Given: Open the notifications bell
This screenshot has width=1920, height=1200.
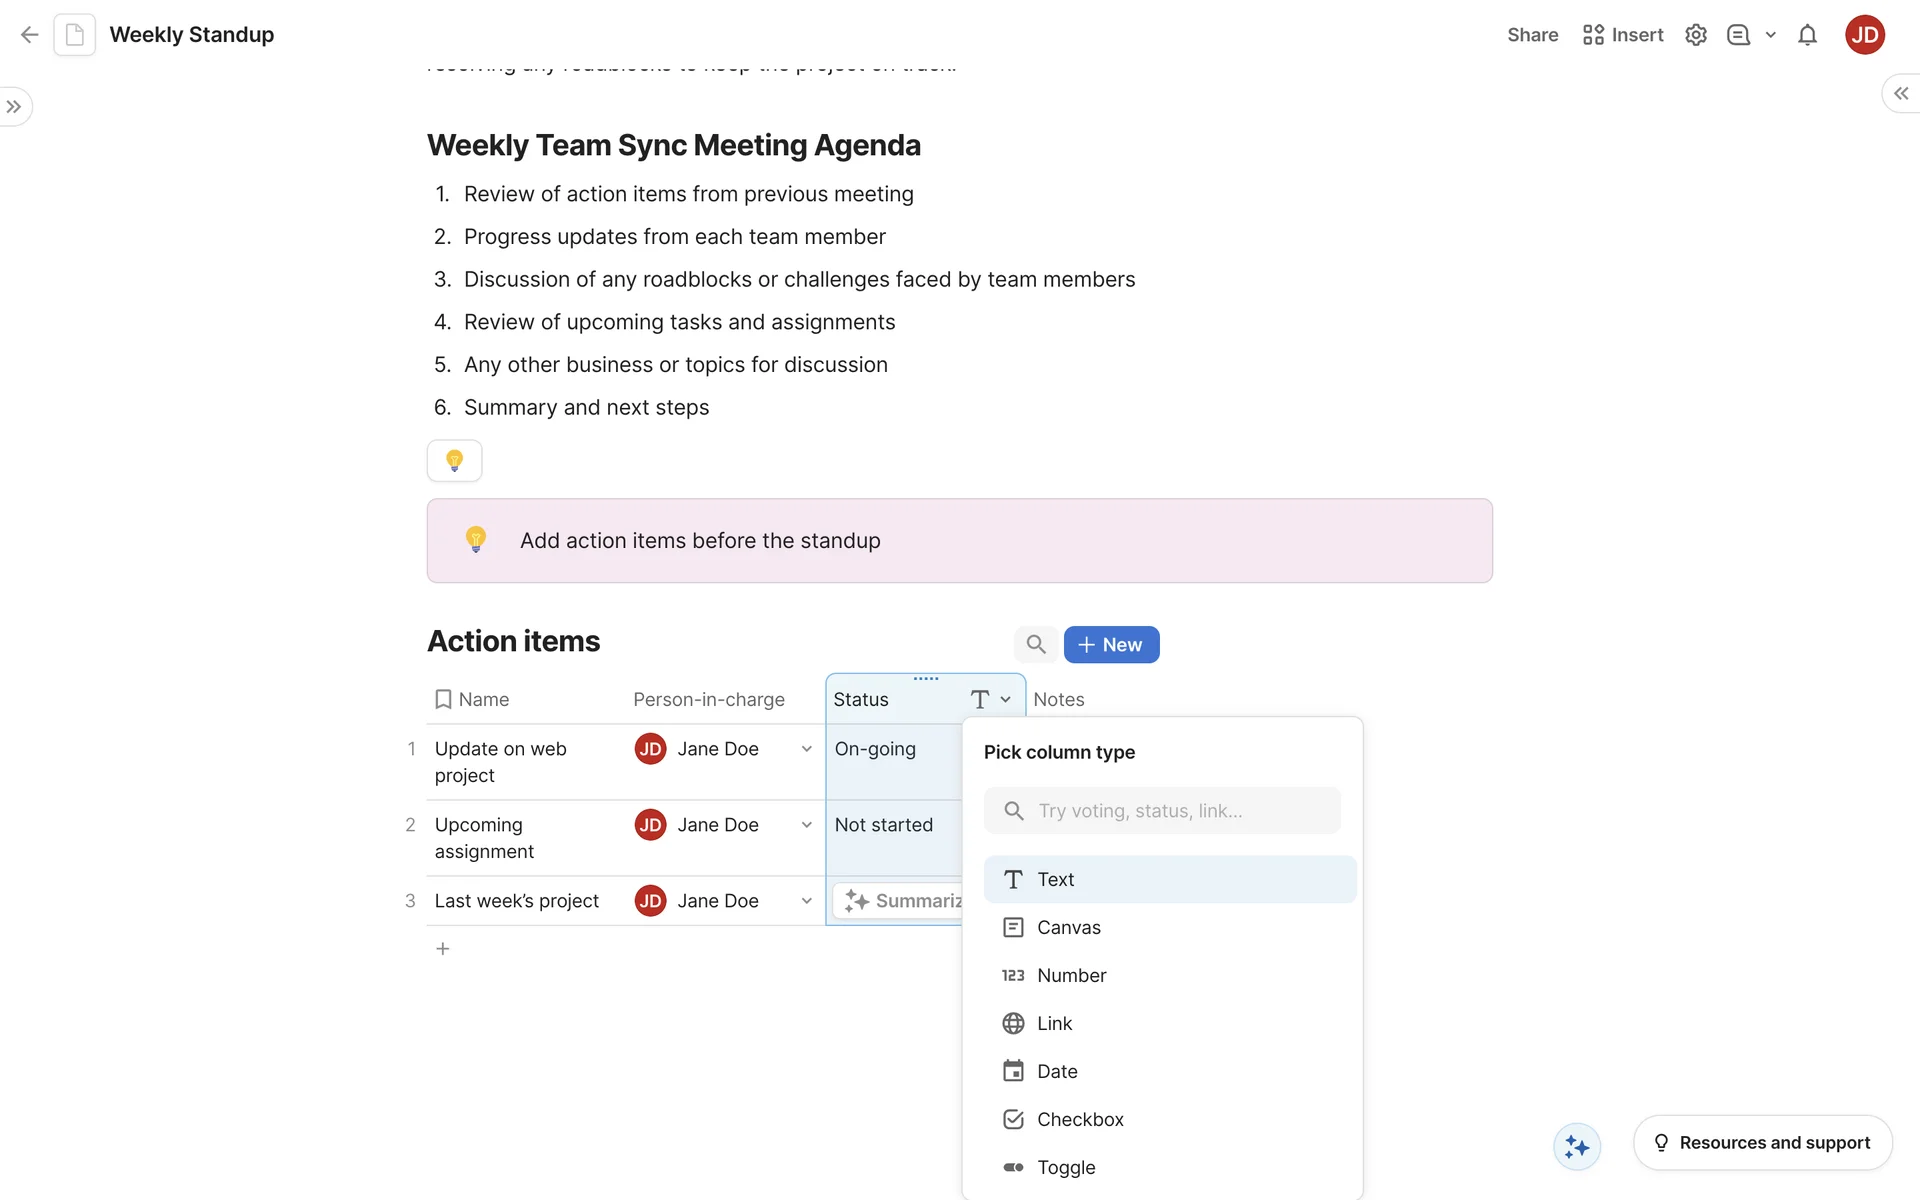Looking at the screenshot, I should (1807, 35).
